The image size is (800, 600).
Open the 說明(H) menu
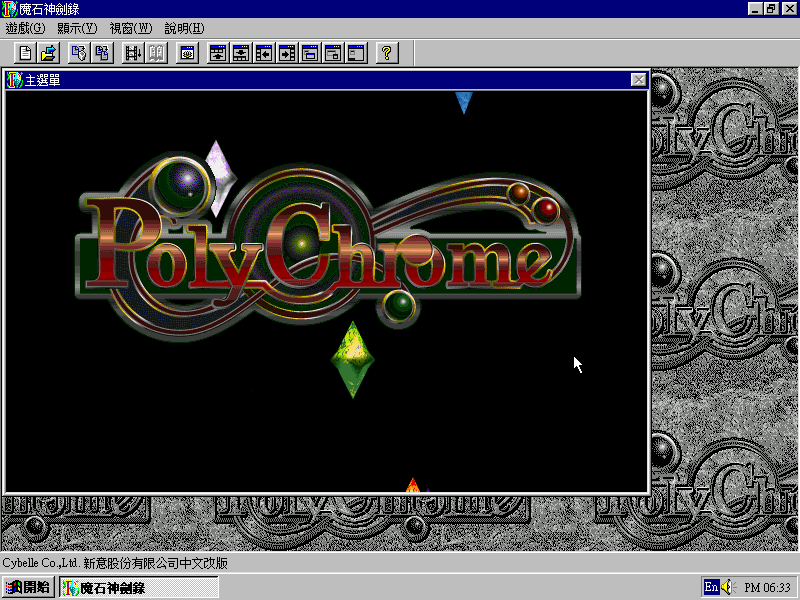pyautogui.click(x=184, y=29)
